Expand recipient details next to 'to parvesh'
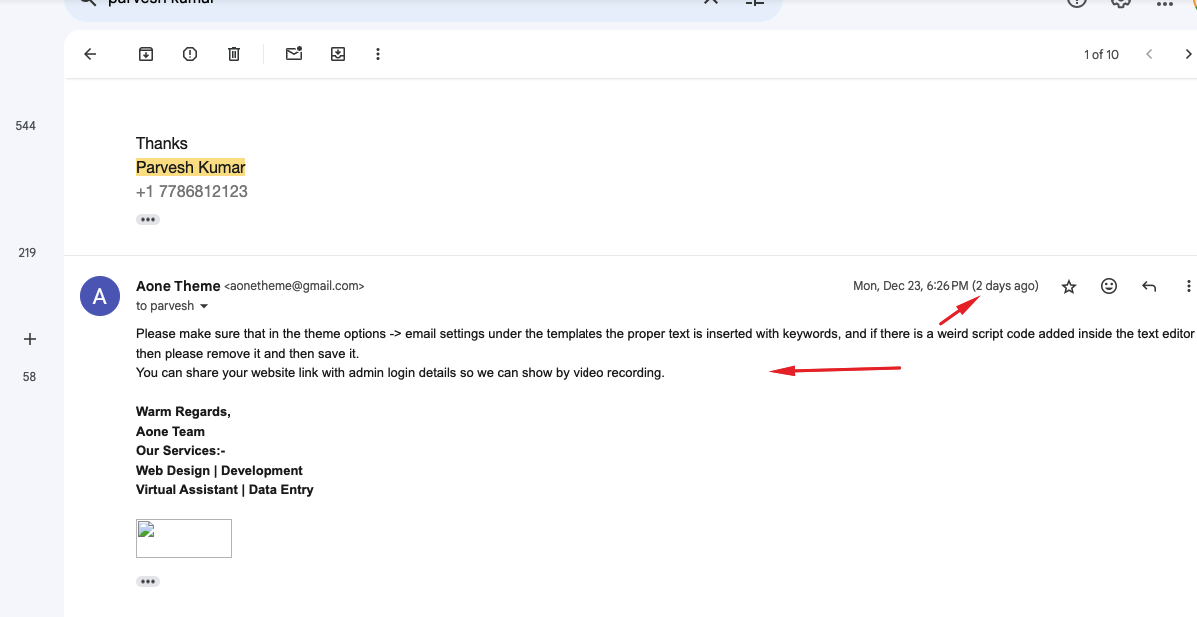The width and height of the screenshot is (1197, 617). 204,306
